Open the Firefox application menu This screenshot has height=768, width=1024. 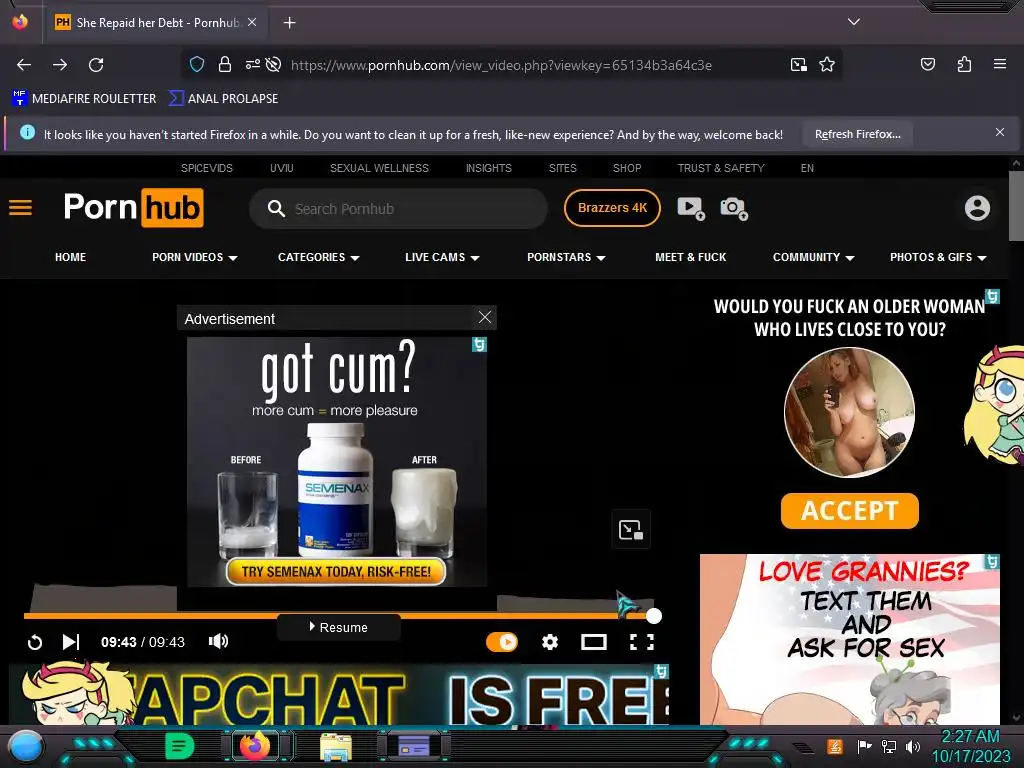[x=1000, y=64]
